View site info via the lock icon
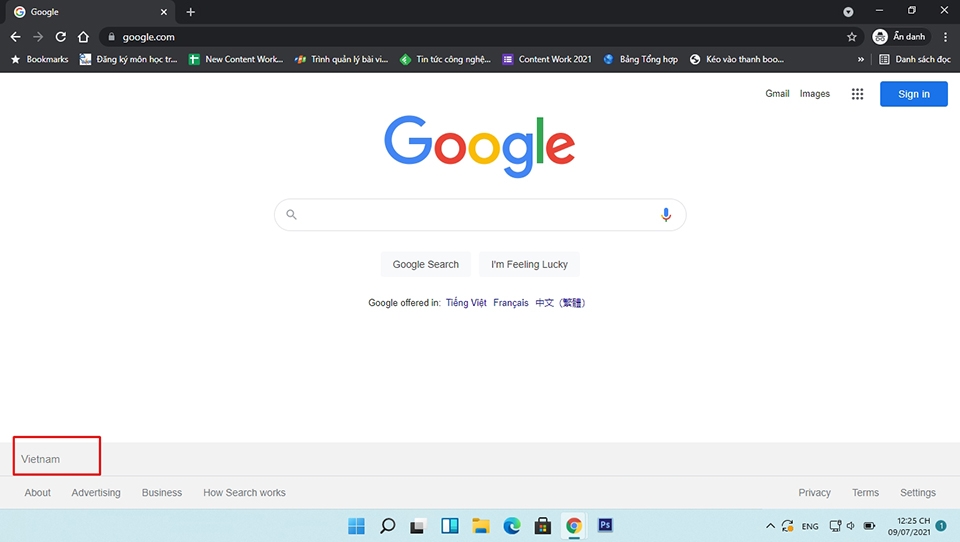 pyautogui.click(x=111, y=37)
